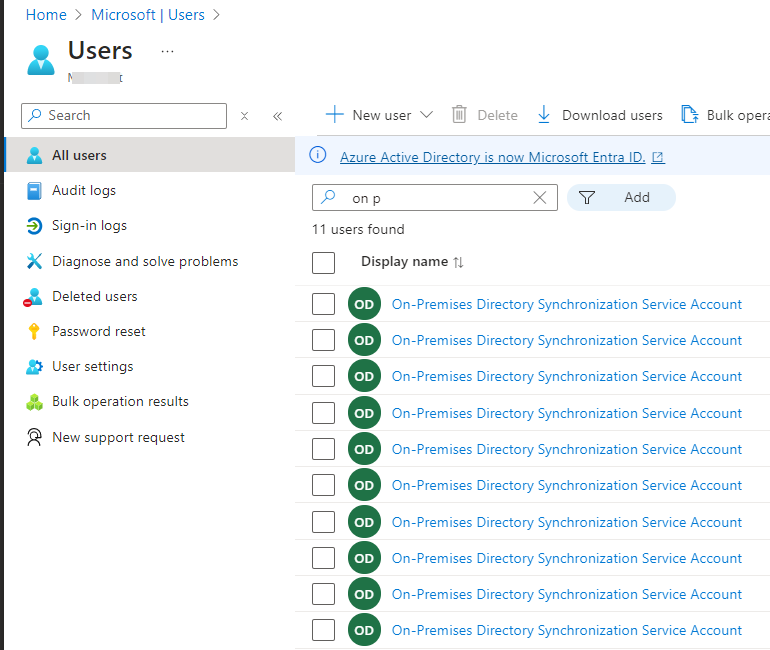Click into the sidebar Search field
The width and height of the screenshot is (770, 650).
click(124, 116)
